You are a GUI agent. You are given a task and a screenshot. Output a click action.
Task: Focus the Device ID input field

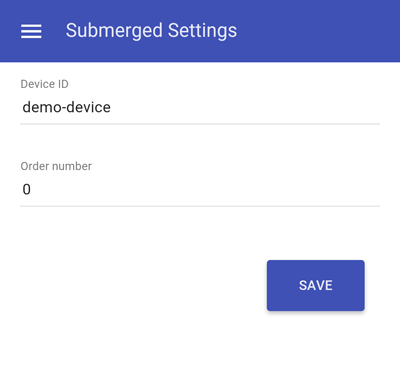[x=200, y=107]
